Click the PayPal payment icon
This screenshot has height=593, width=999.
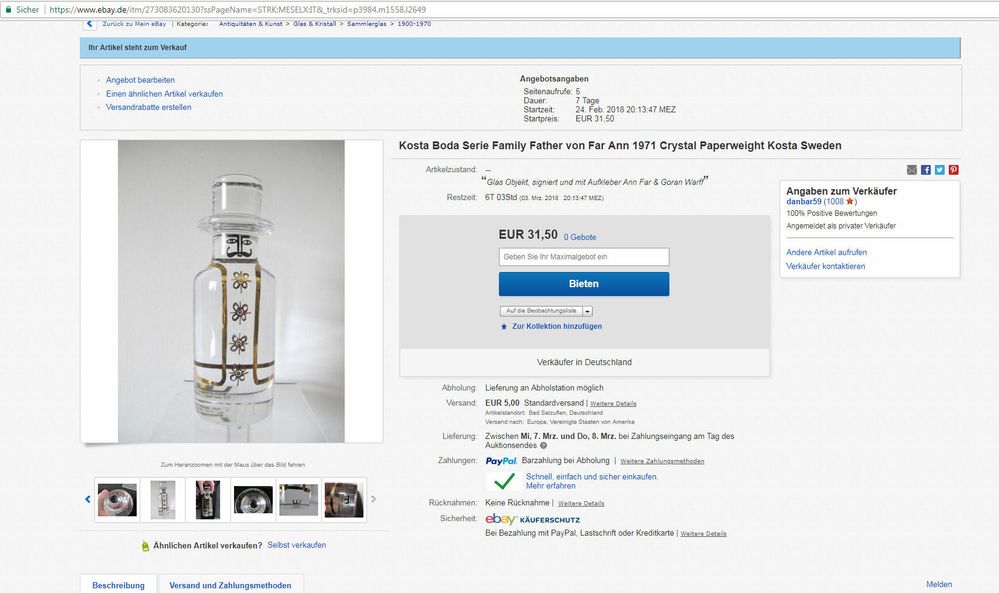[502, 462]
